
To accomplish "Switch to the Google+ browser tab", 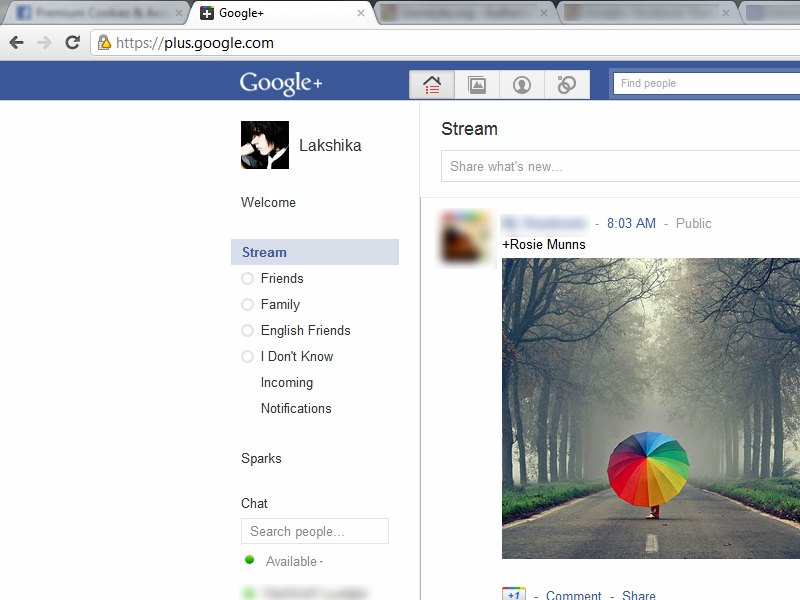I will (x=283, y=13).
